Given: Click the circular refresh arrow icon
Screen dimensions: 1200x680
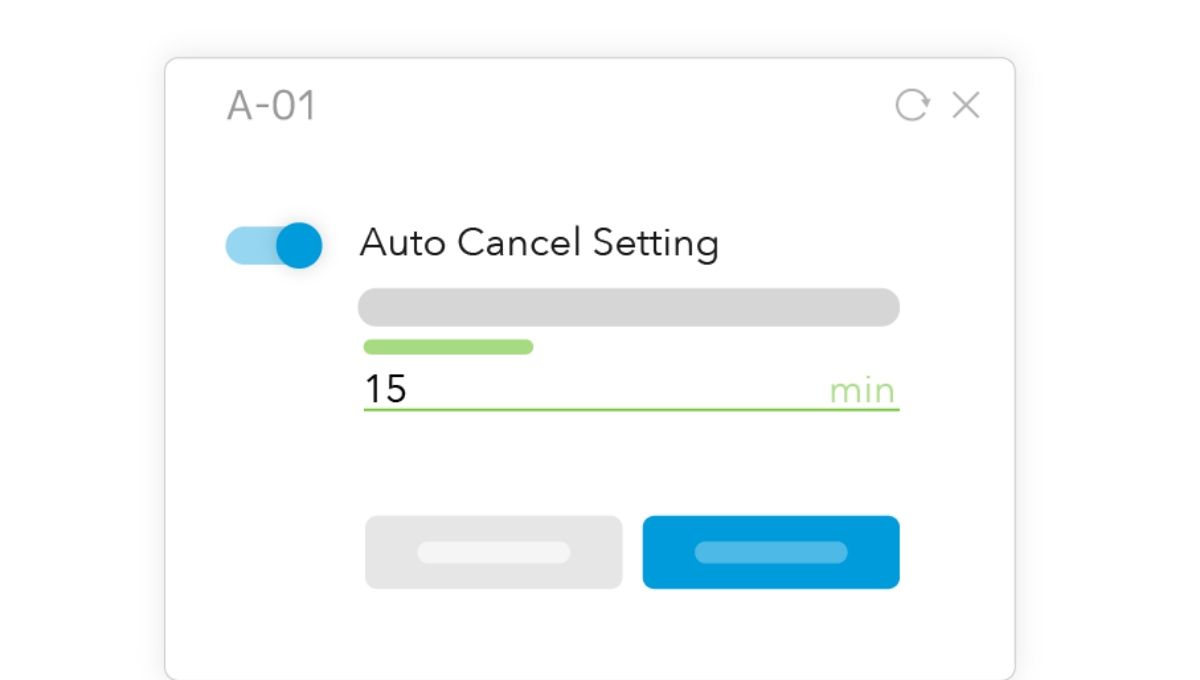Looking at the screenshot, I should [912, 105].
